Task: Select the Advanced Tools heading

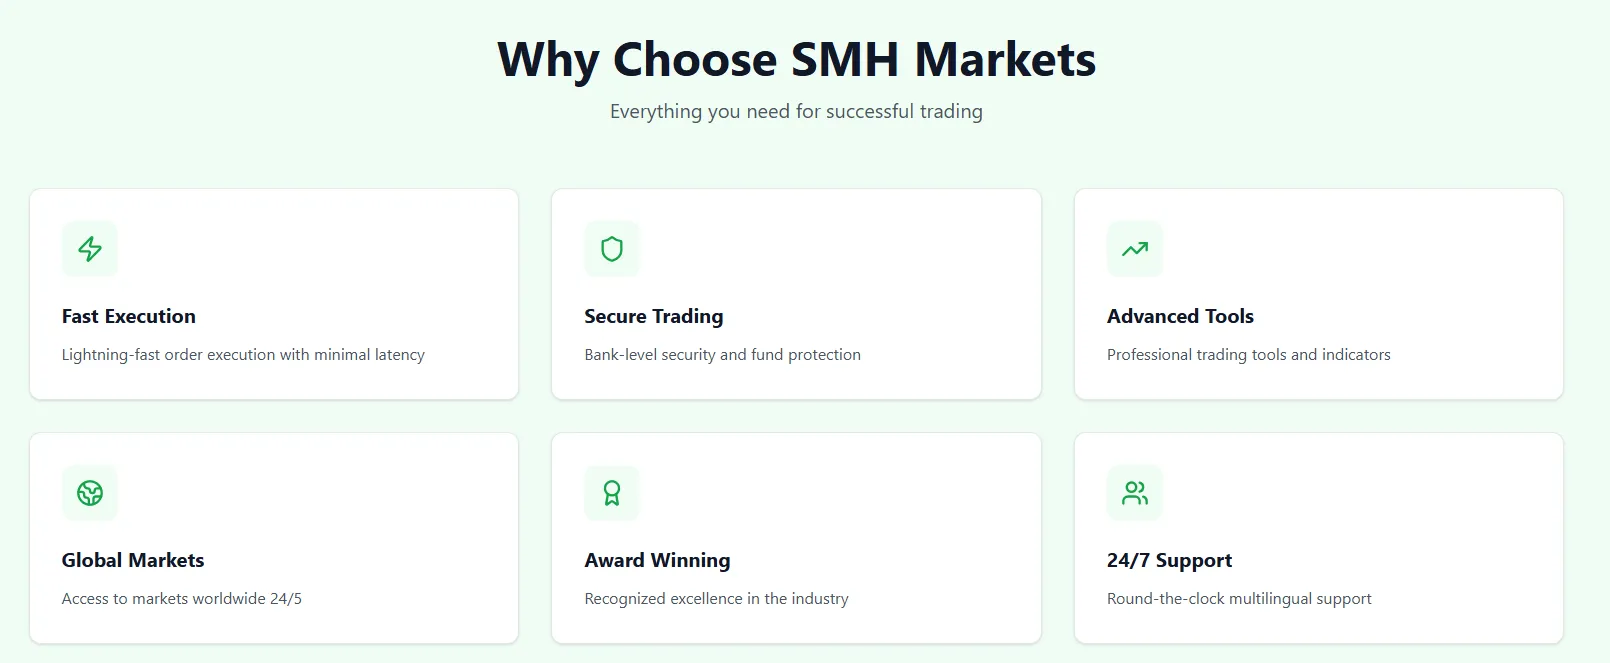Action: click(x=1180, y=316)
